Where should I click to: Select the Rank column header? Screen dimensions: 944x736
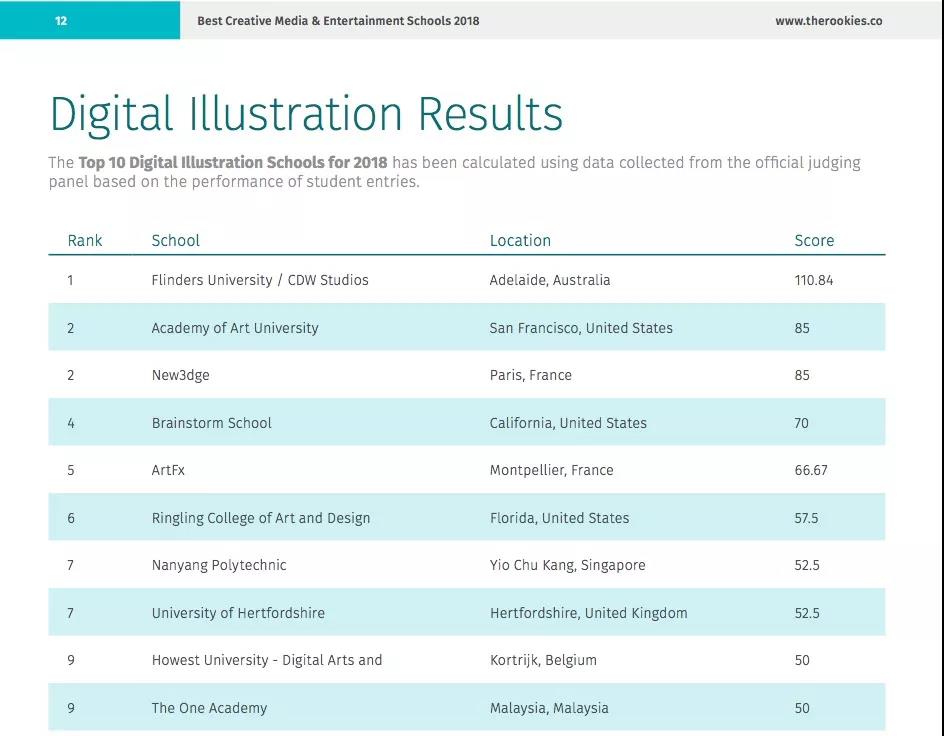[x=85, y=240]
